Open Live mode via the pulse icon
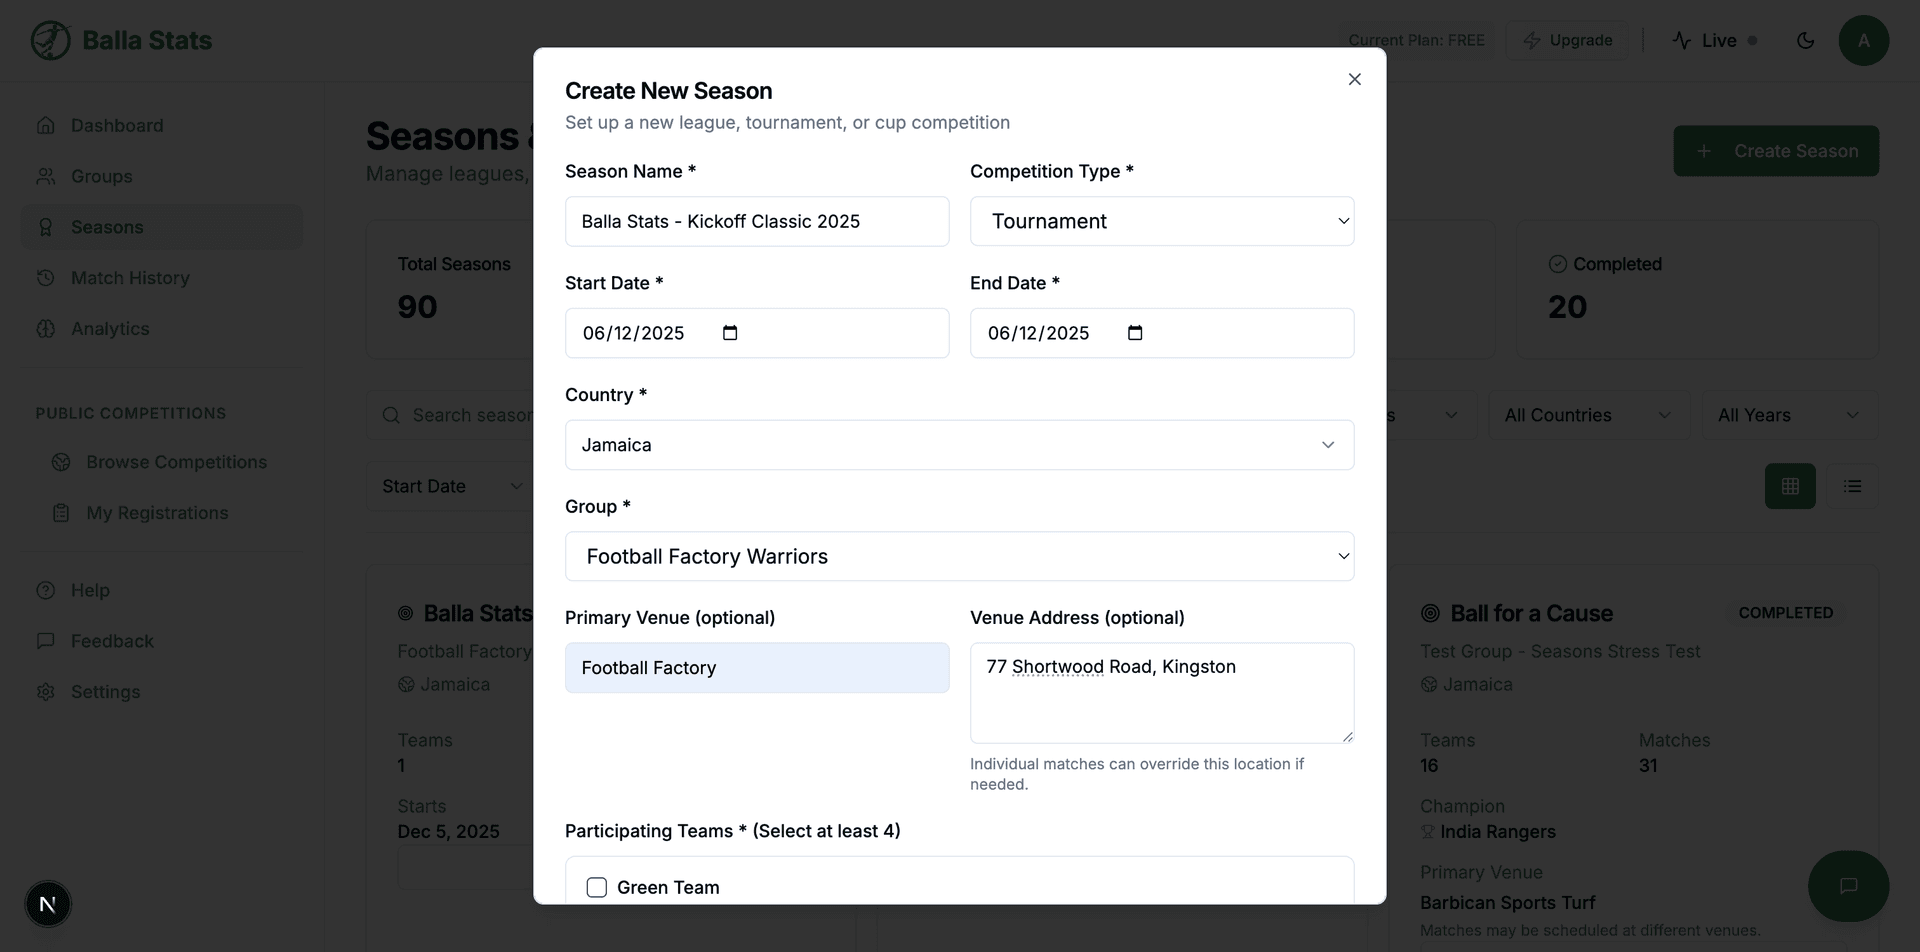Screen dimensions: 1920x952 pos(1685,40)
